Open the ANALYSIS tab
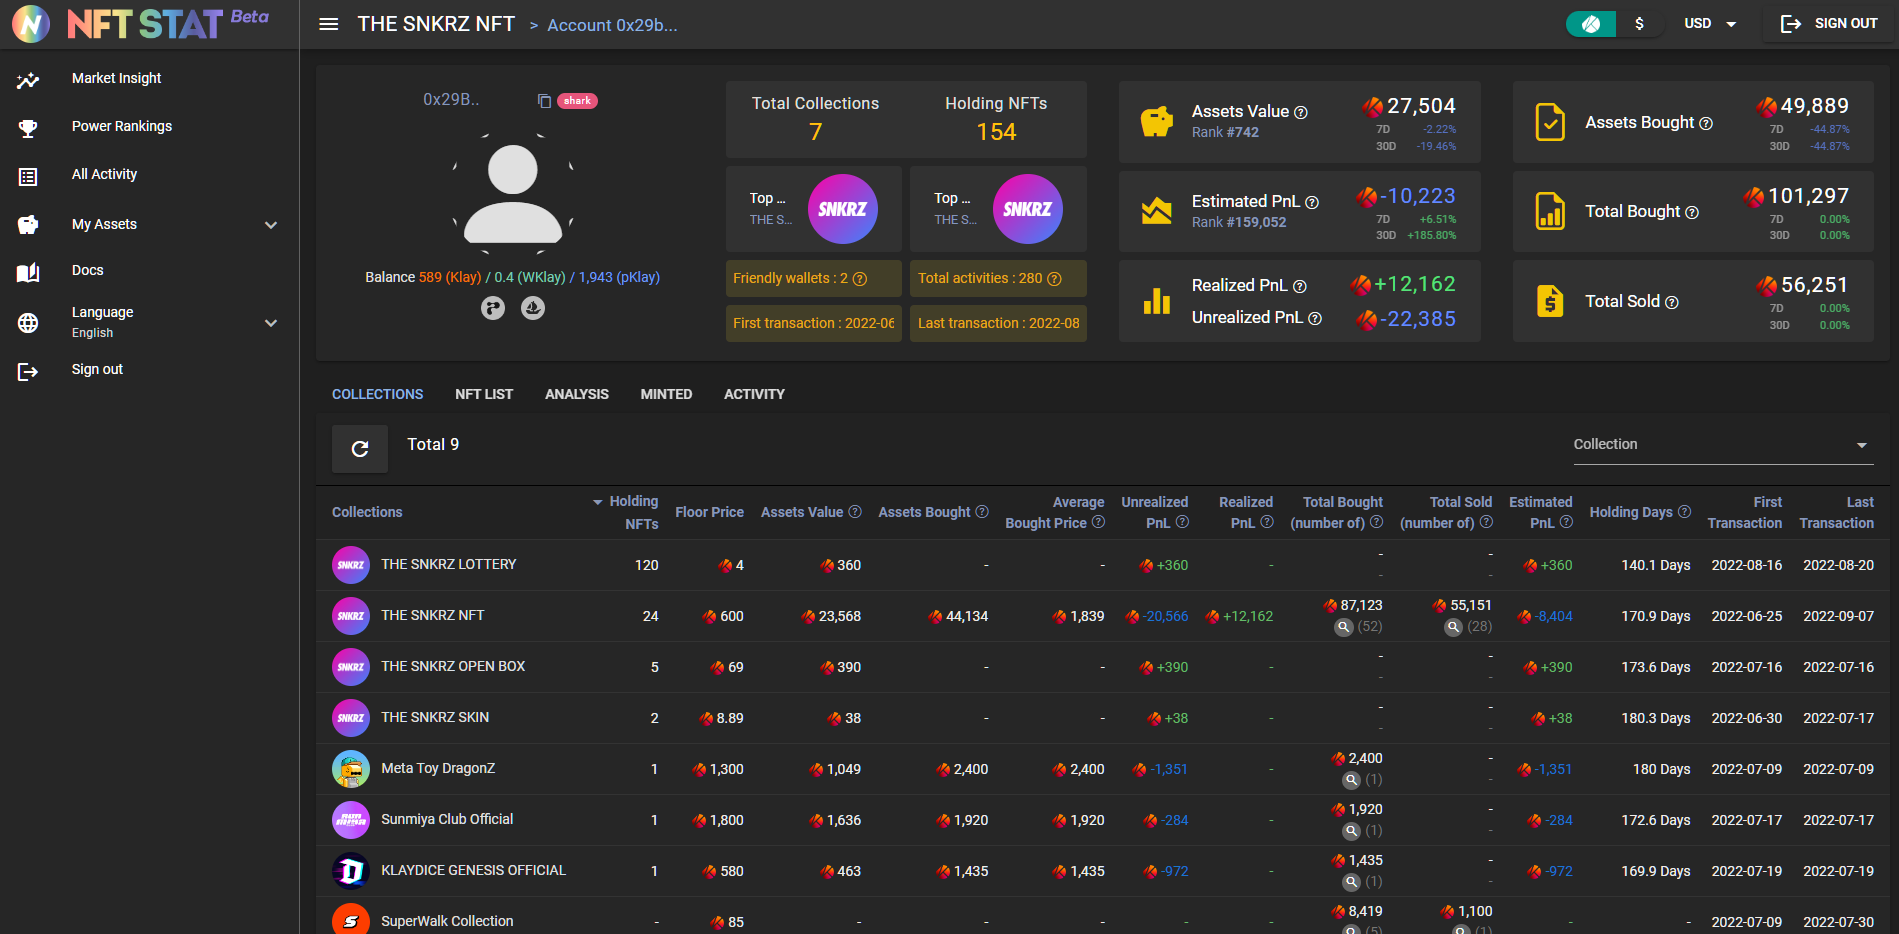 576,394
